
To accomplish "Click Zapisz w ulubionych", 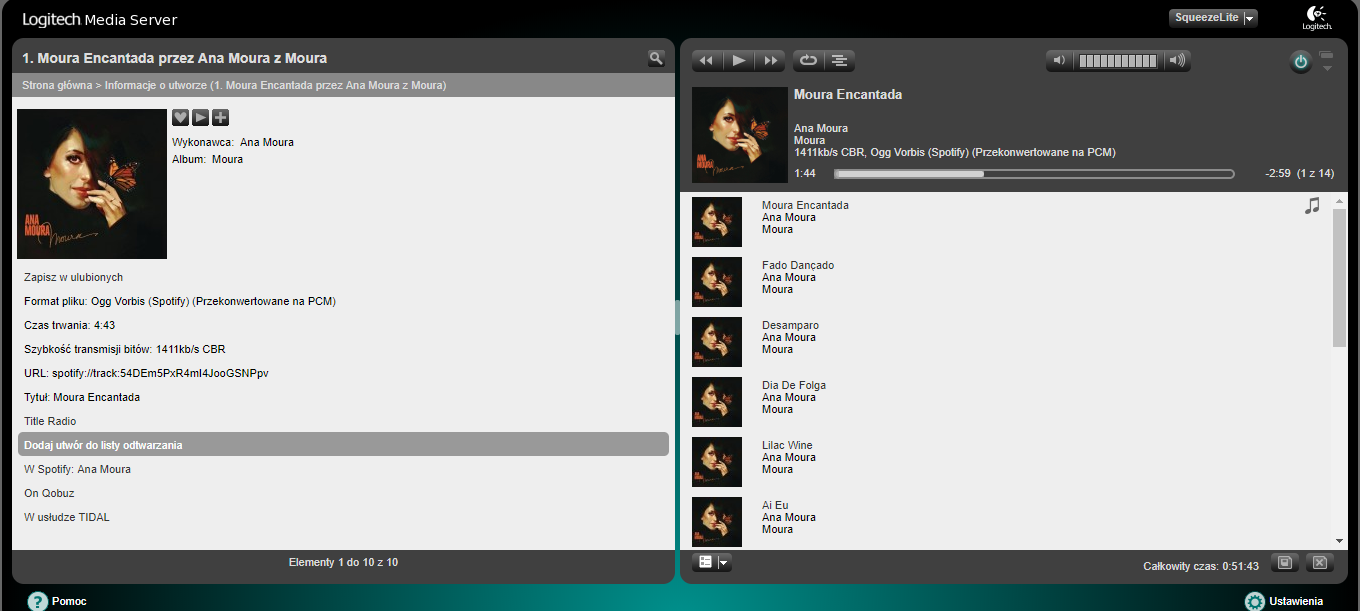I will click(x=73, y=277).
